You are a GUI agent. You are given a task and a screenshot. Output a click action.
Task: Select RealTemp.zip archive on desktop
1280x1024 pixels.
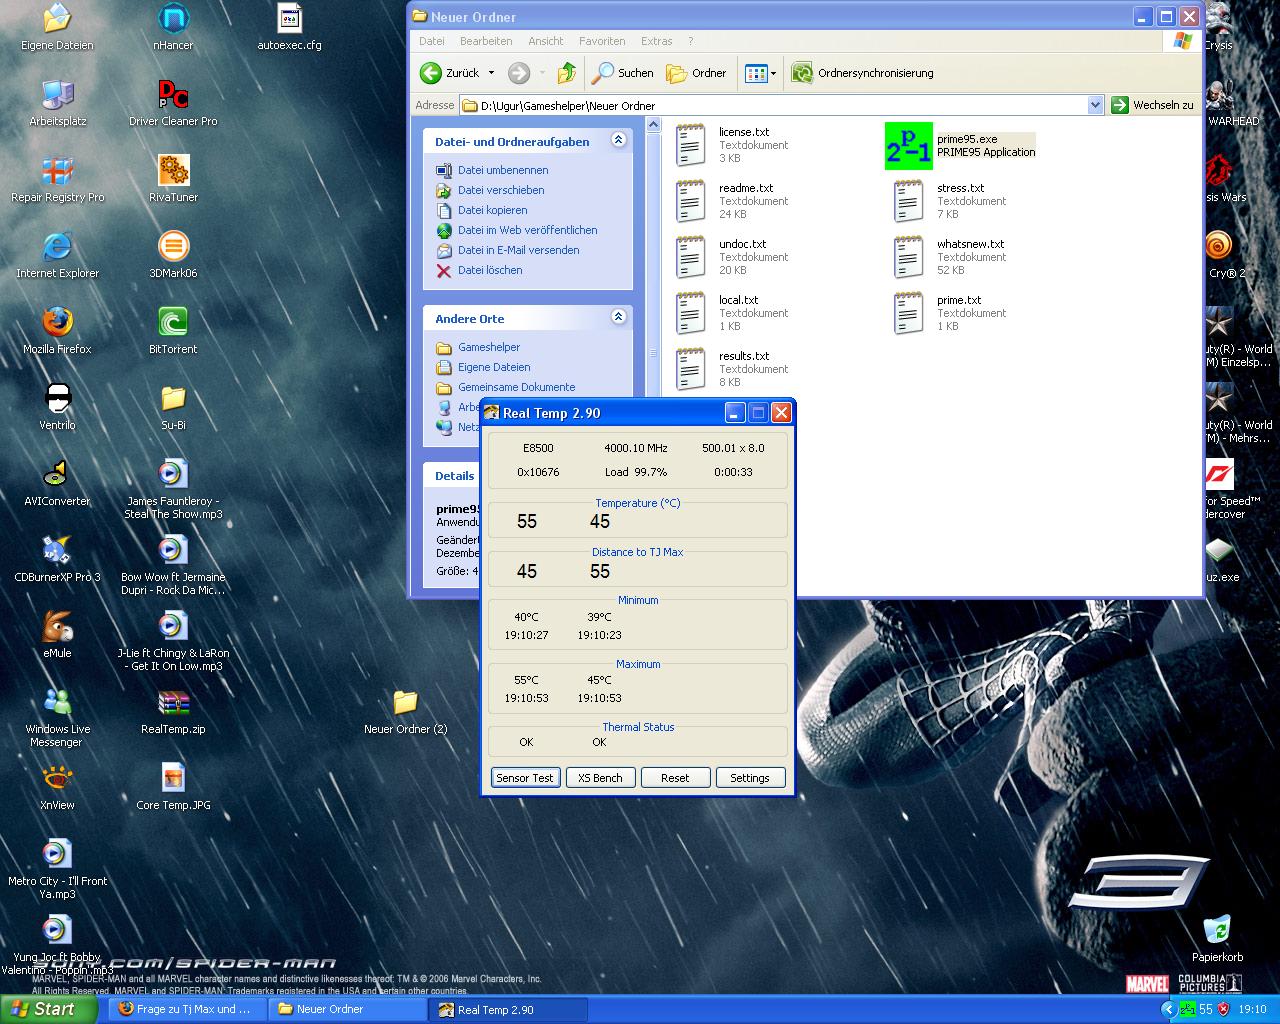[x=173, y=711]
